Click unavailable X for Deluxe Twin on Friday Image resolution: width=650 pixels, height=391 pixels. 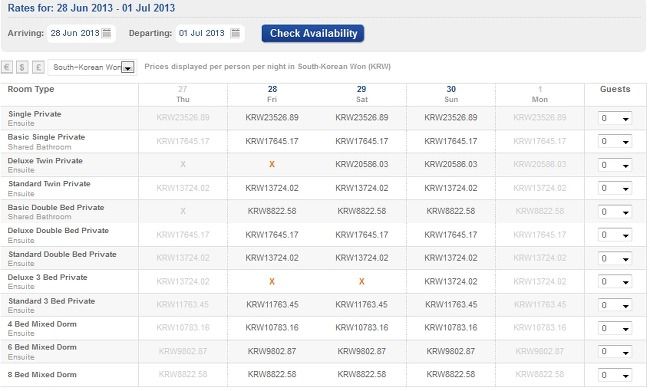tap(272, 164)
